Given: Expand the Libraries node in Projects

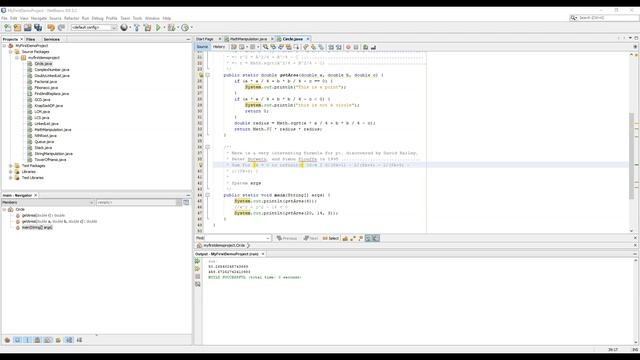Looking at the screenshot, I should [11, 172].
